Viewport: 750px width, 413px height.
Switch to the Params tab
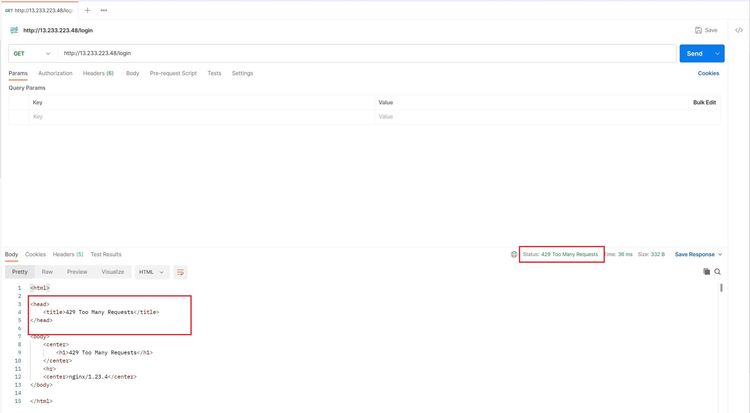(x=18, y=73)
